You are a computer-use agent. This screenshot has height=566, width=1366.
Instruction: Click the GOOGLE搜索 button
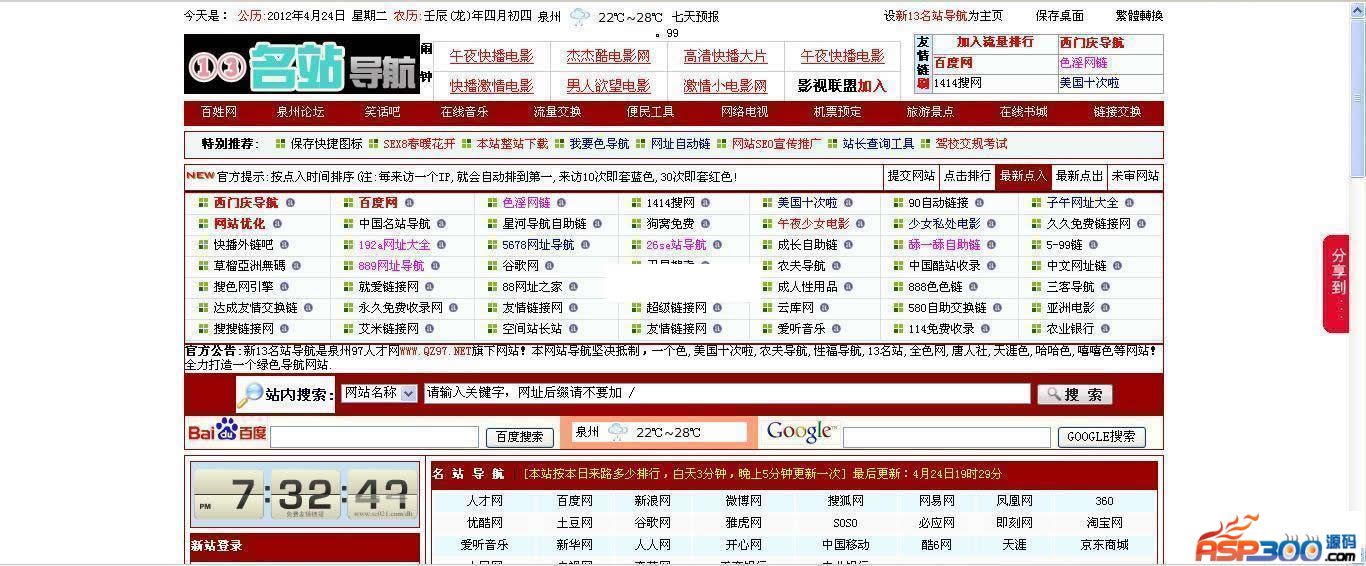click(x=1102, y=437)
